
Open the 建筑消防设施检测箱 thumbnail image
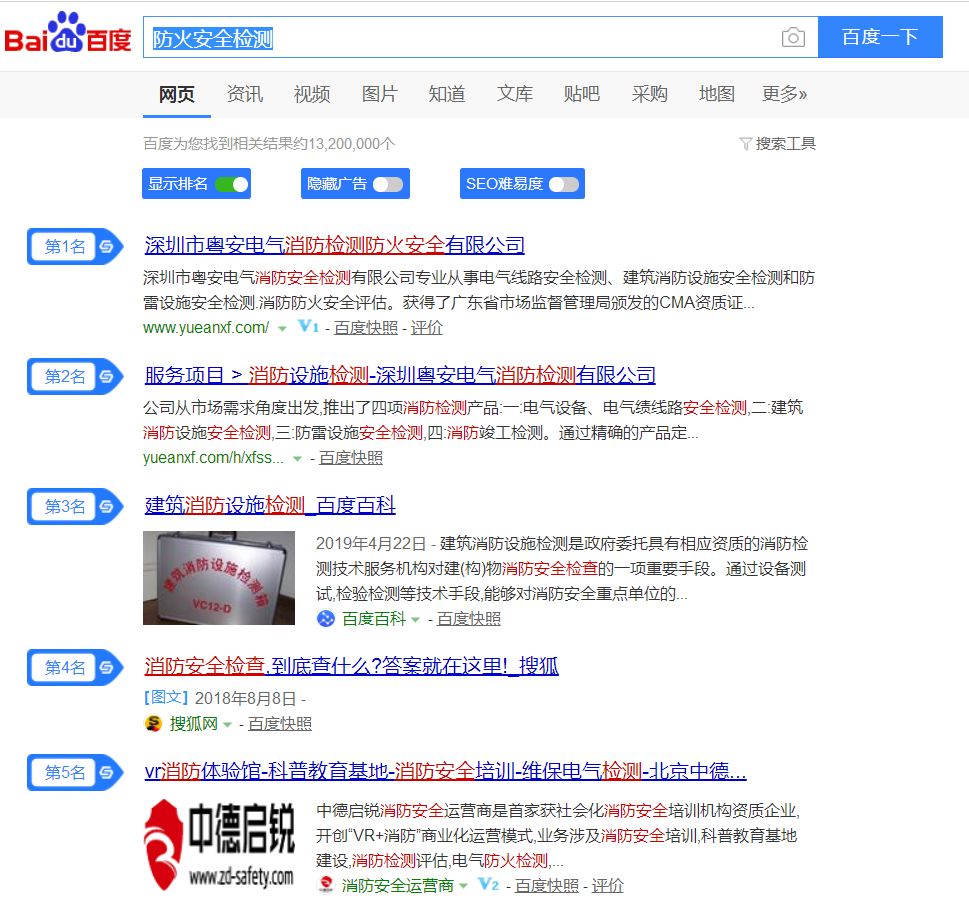tap(219, 578)
